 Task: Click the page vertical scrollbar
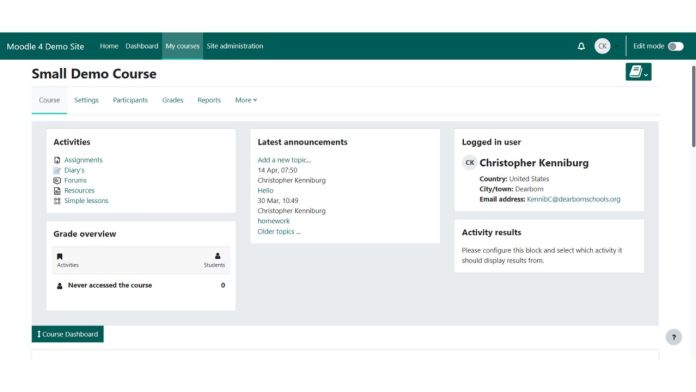pyautogui.click(x=693, y=107)
